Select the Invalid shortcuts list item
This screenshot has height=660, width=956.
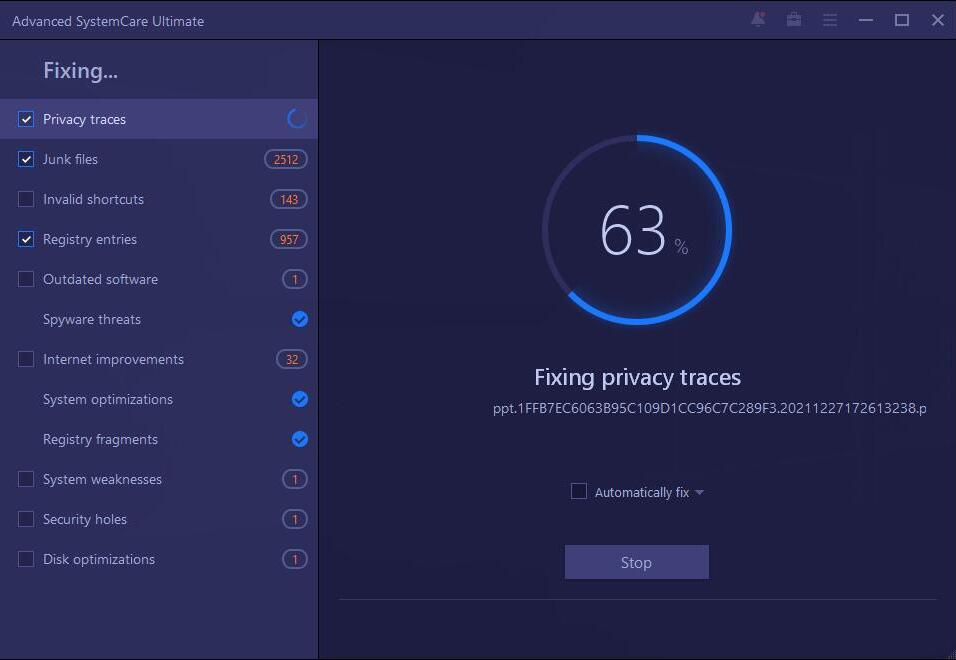[159, 199]
